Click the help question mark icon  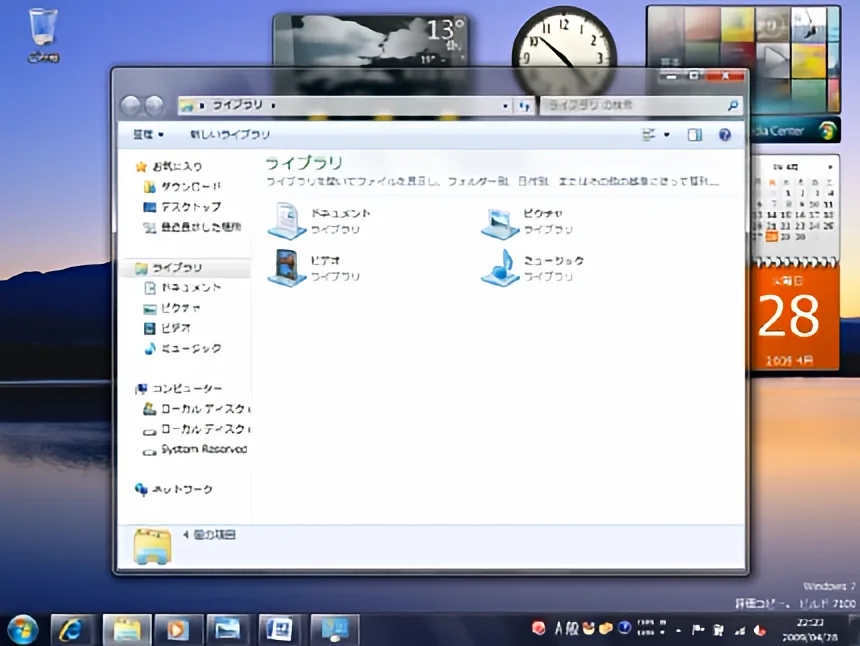pos(725,135)
